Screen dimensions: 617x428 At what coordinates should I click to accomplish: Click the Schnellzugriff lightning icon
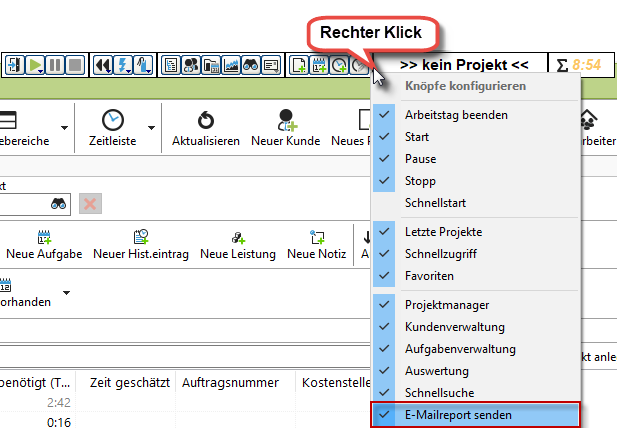pos(122,65)
